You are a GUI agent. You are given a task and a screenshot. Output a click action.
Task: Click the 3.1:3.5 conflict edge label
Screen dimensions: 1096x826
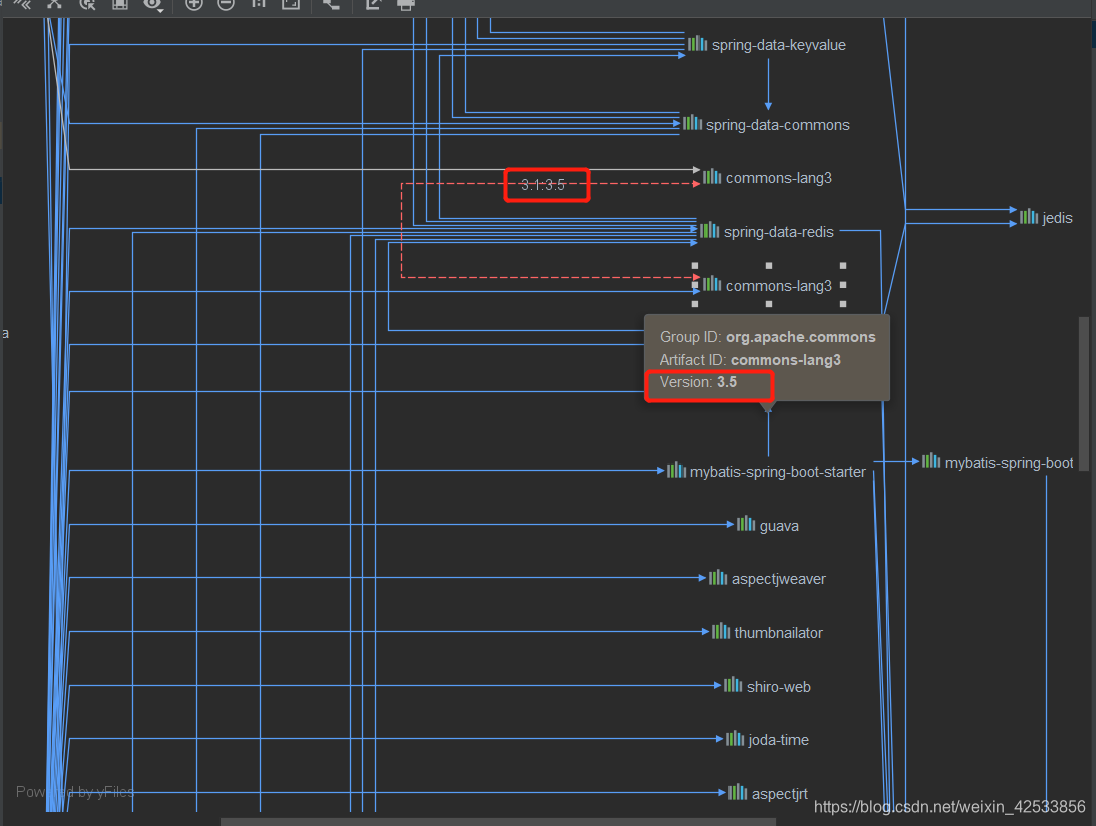tap(543, 185)
